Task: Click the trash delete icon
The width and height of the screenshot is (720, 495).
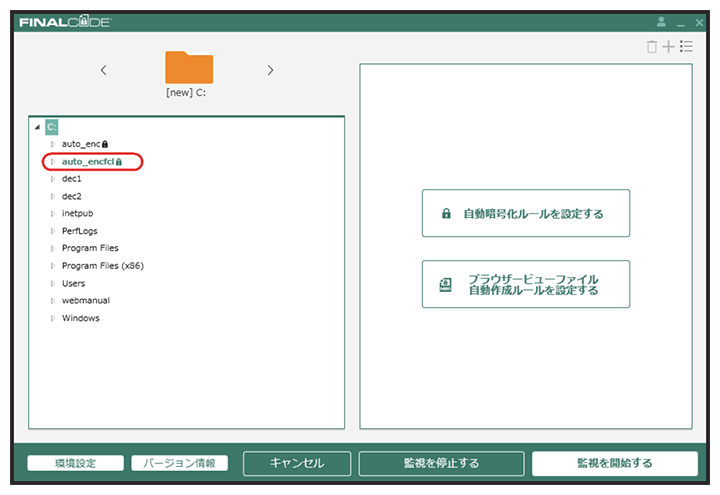Action: click(652, 46)
